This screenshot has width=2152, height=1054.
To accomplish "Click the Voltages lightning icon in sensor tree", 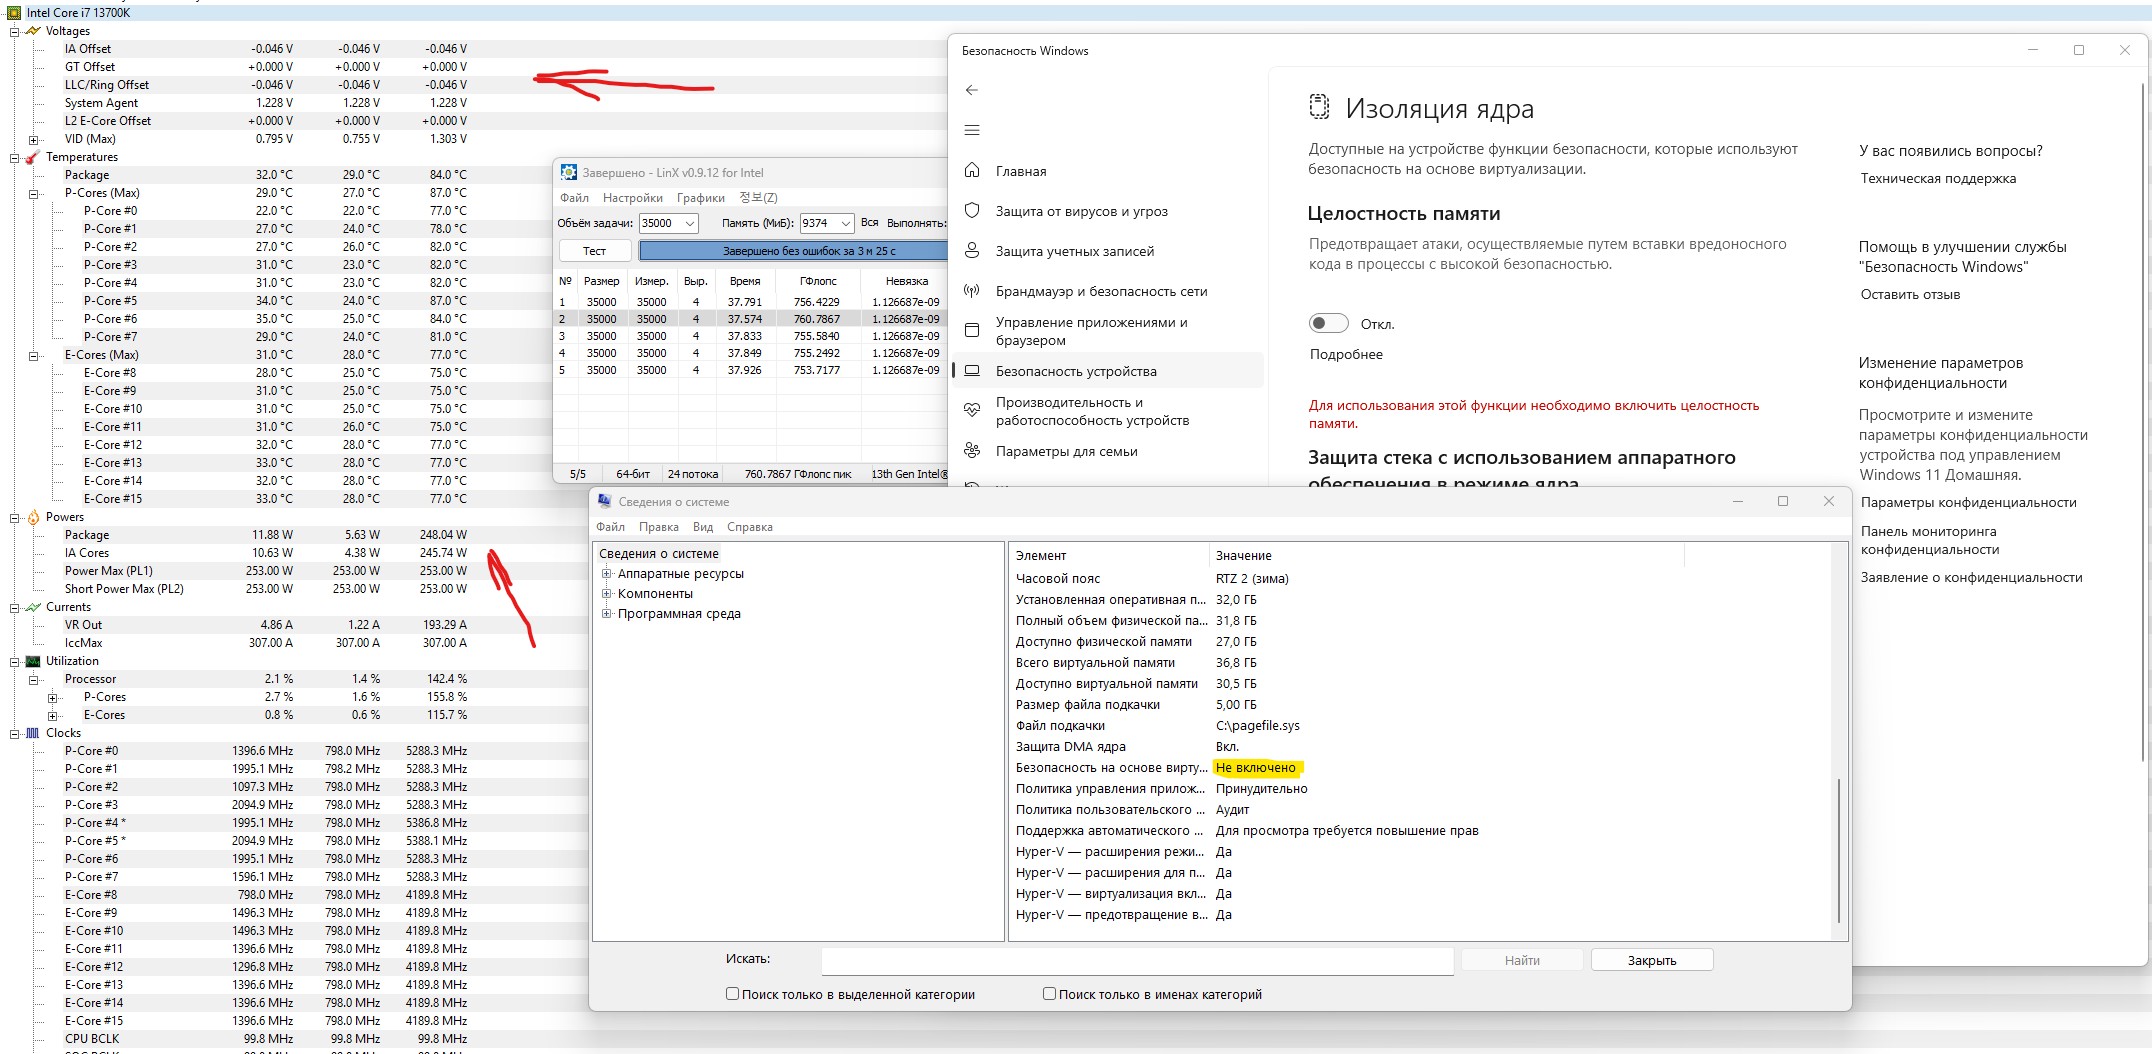I will click(x=33, y=31).
